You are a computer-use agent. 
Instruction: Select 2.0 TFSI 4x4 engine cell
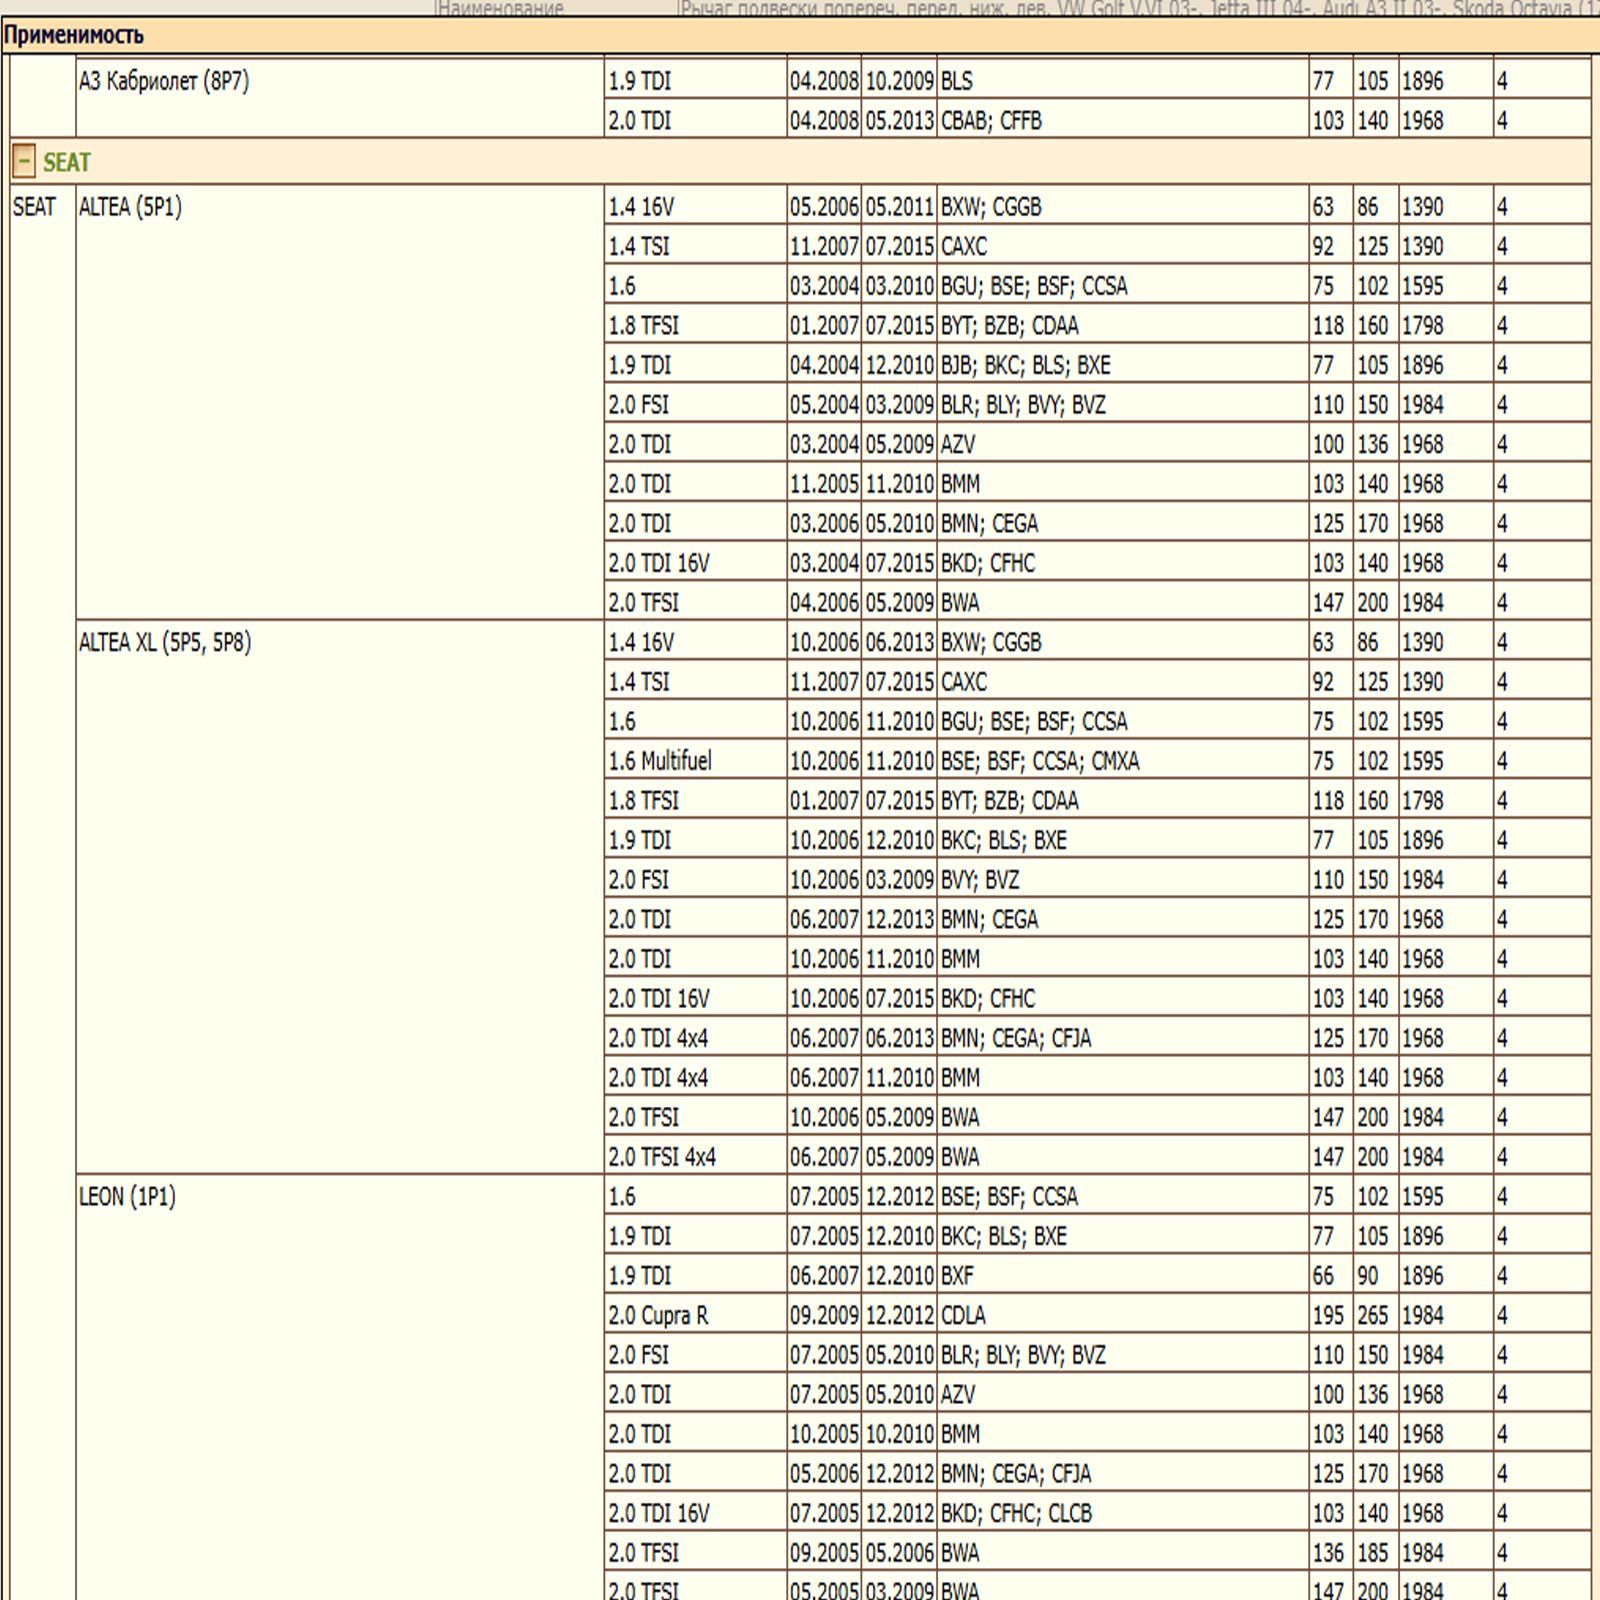click(x=696, y=1157)
